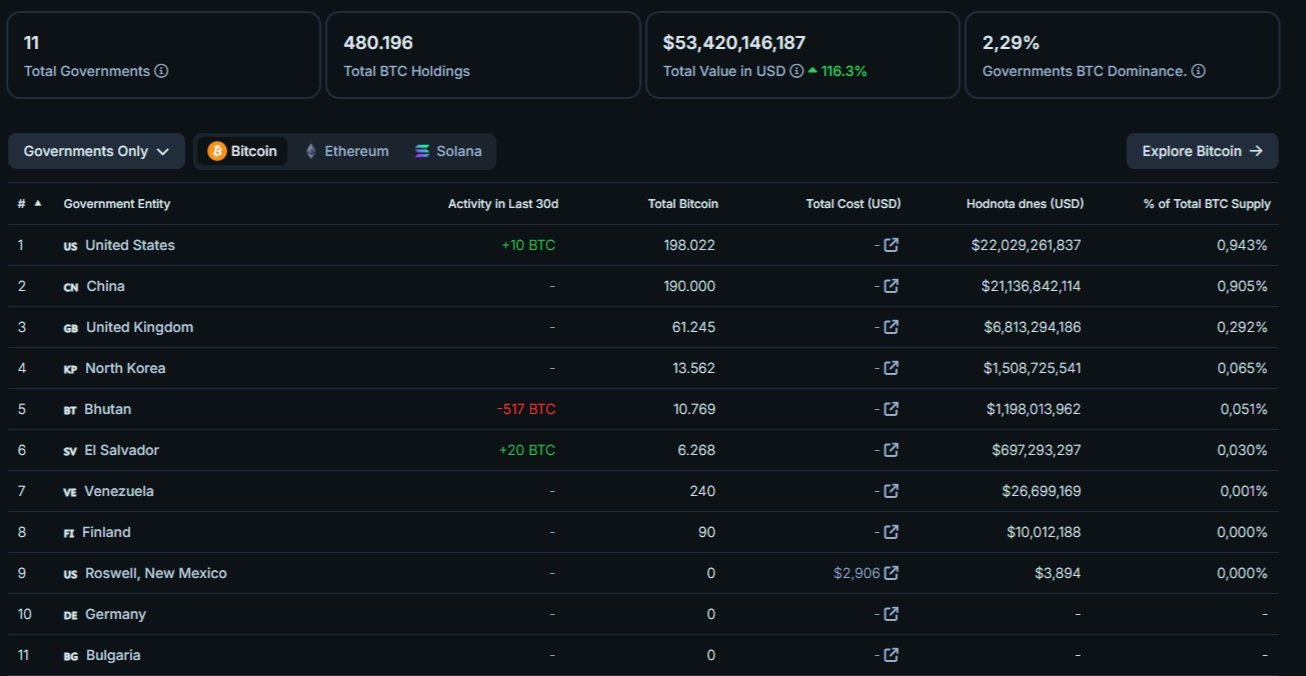Click the 116.3% change indicator
1306x676 pixels.
[x=837, y=71]
